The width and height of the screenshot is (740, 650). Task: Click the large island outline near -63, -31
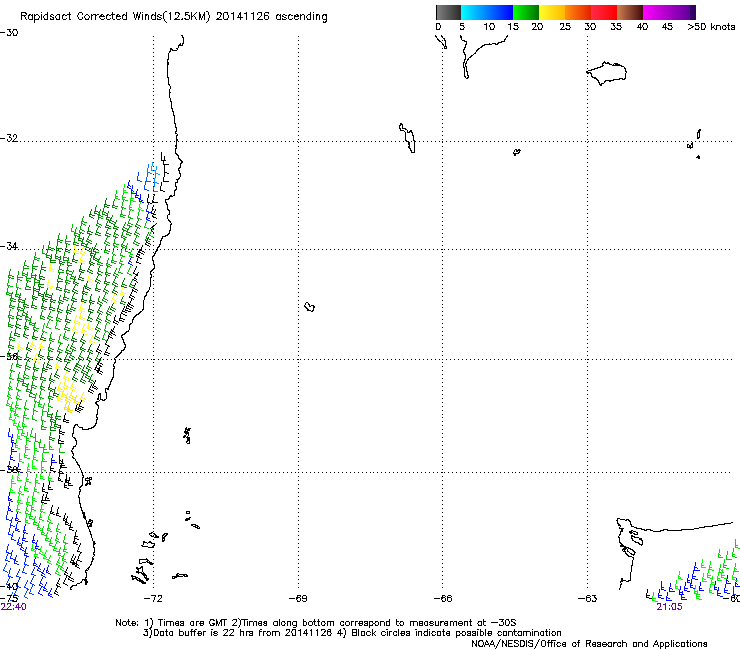point(606,73)
